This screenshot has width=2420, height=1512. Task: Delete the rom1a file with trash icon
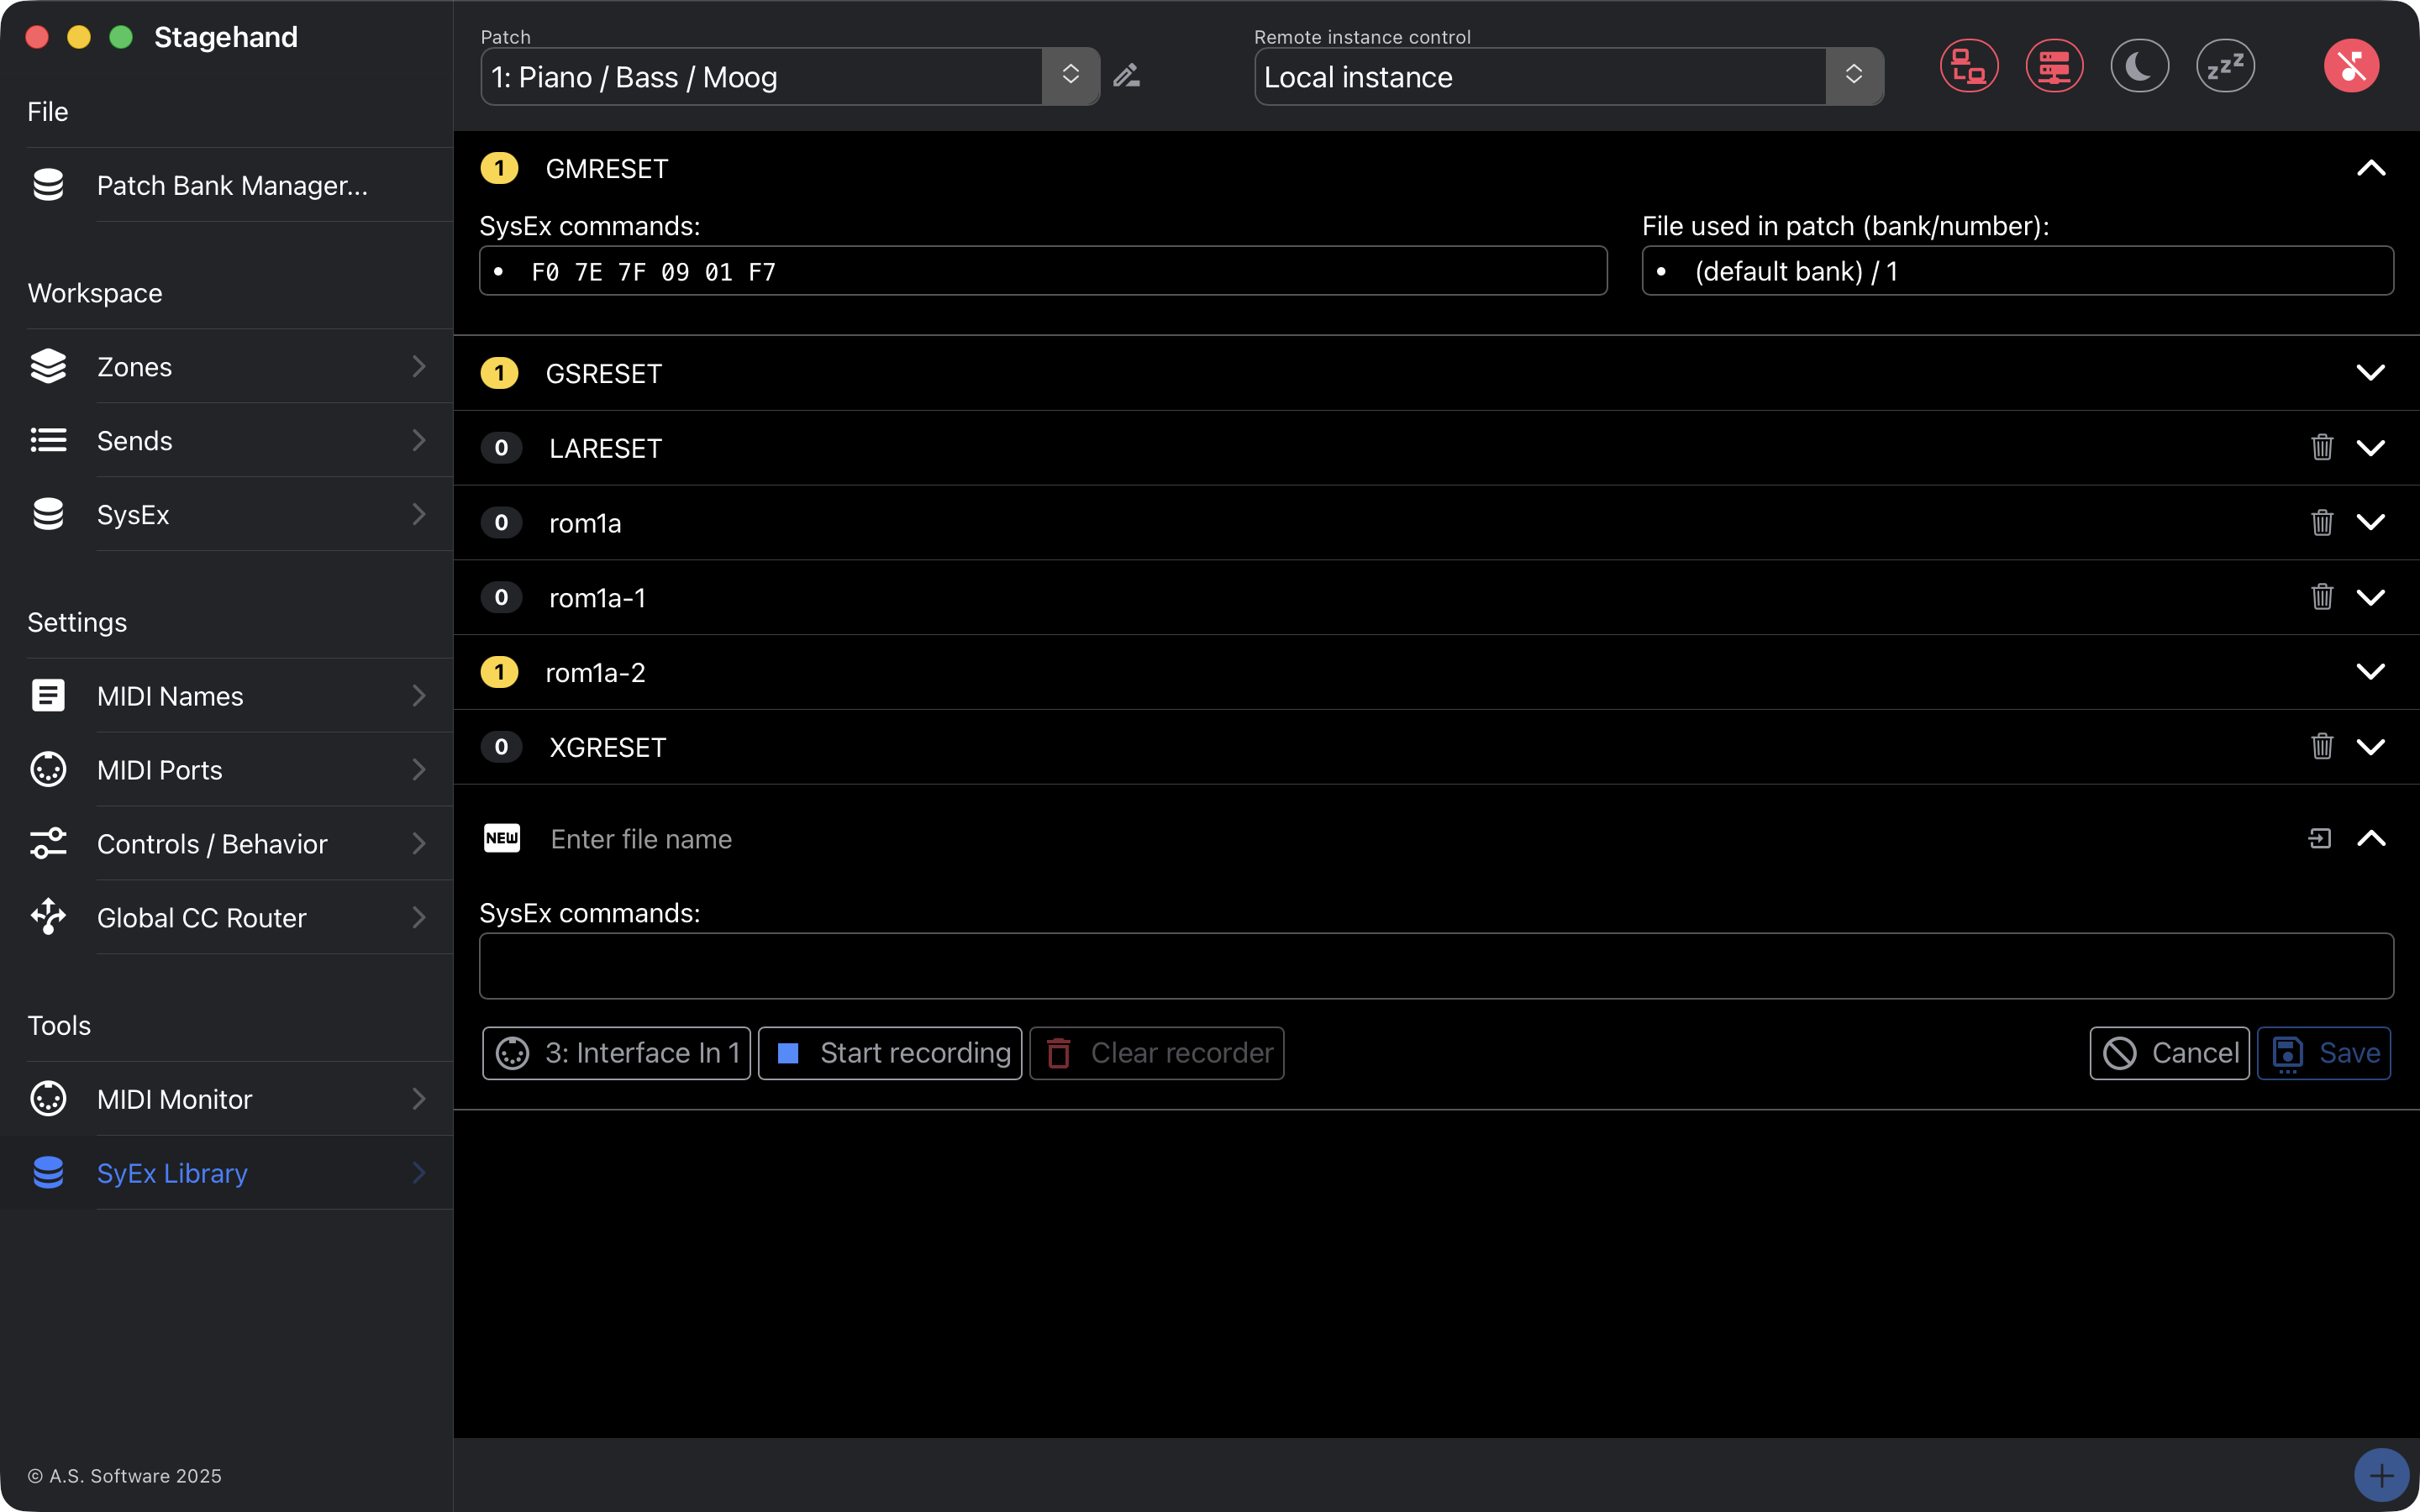[x=2322, y=522]
